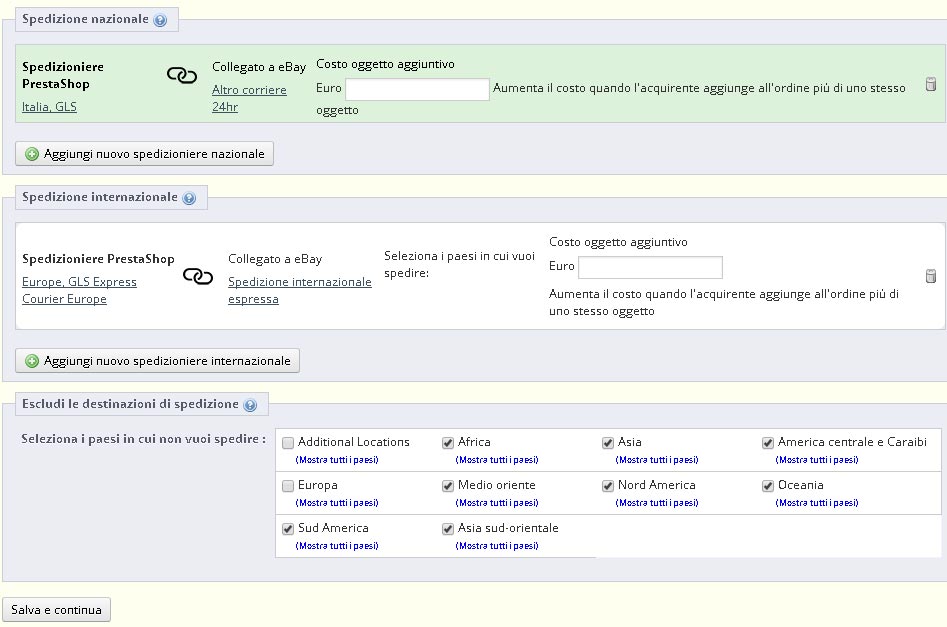947x627 pixels.
Task: Uncheck the Africa checkbox
Action: click(448, 443)
